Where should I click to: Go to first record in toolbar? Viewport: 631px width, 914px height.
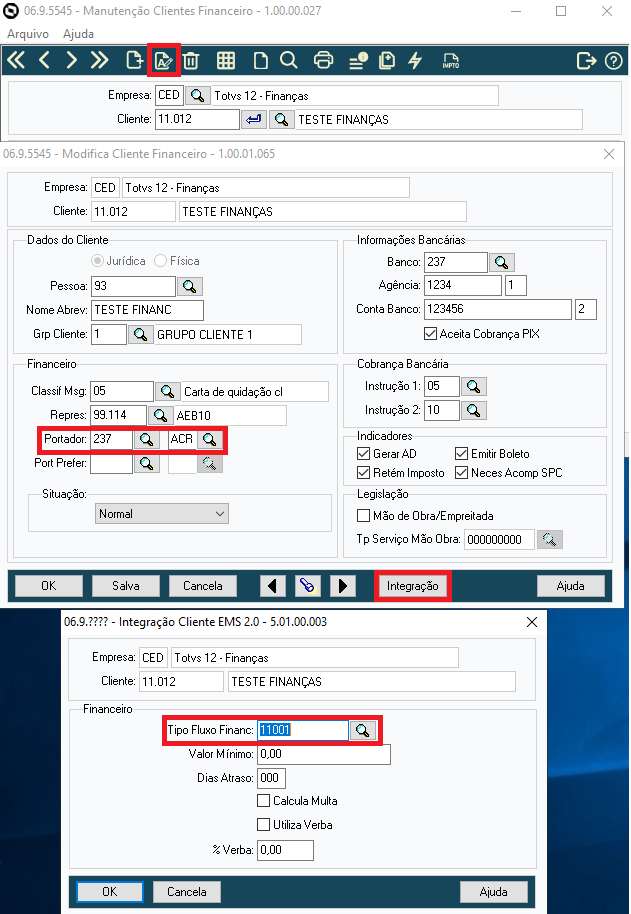[16, 60]
